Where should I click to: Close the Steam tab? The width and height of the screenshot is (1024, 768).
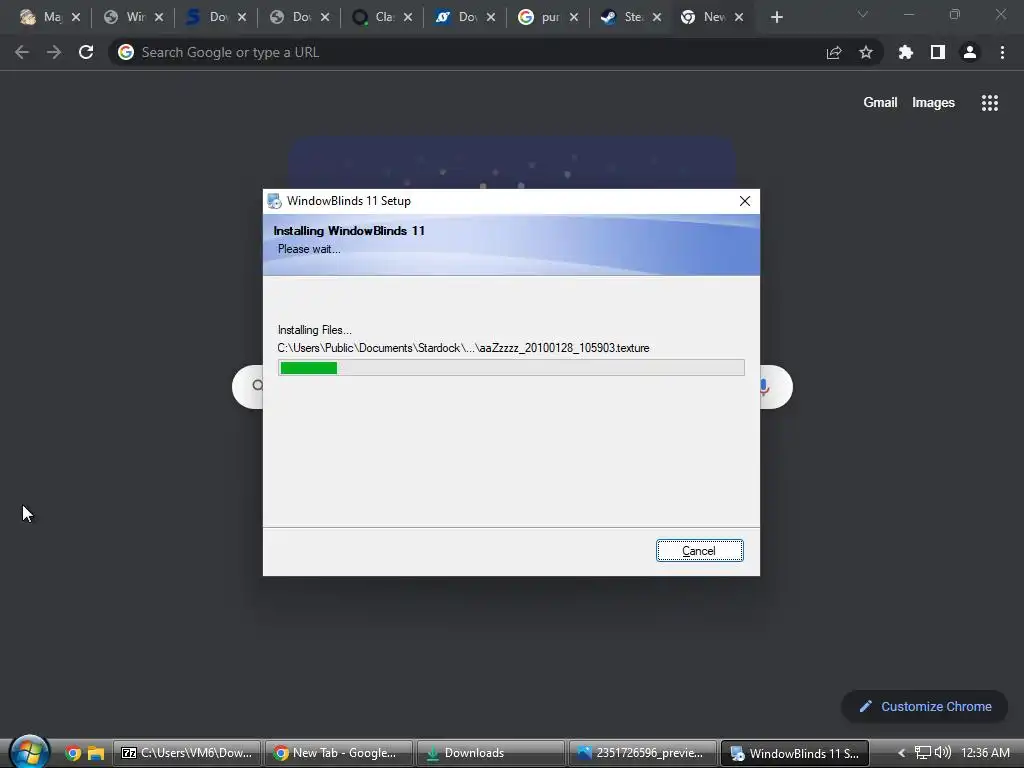click(657, 17)
